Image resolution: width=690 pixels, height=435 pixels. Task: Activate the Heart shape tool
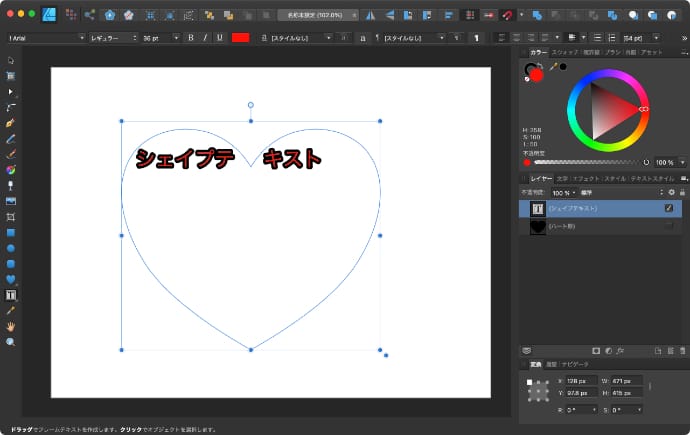(x=11, y=279)
